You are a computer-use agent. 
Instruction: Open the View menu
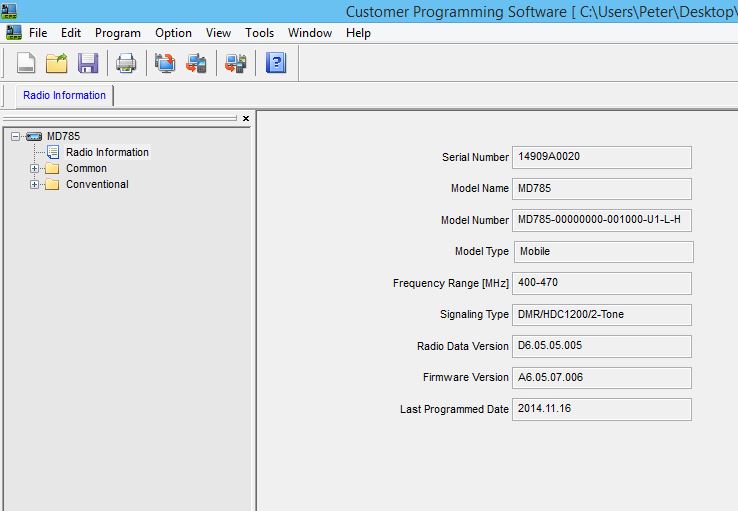click(218, 33)
